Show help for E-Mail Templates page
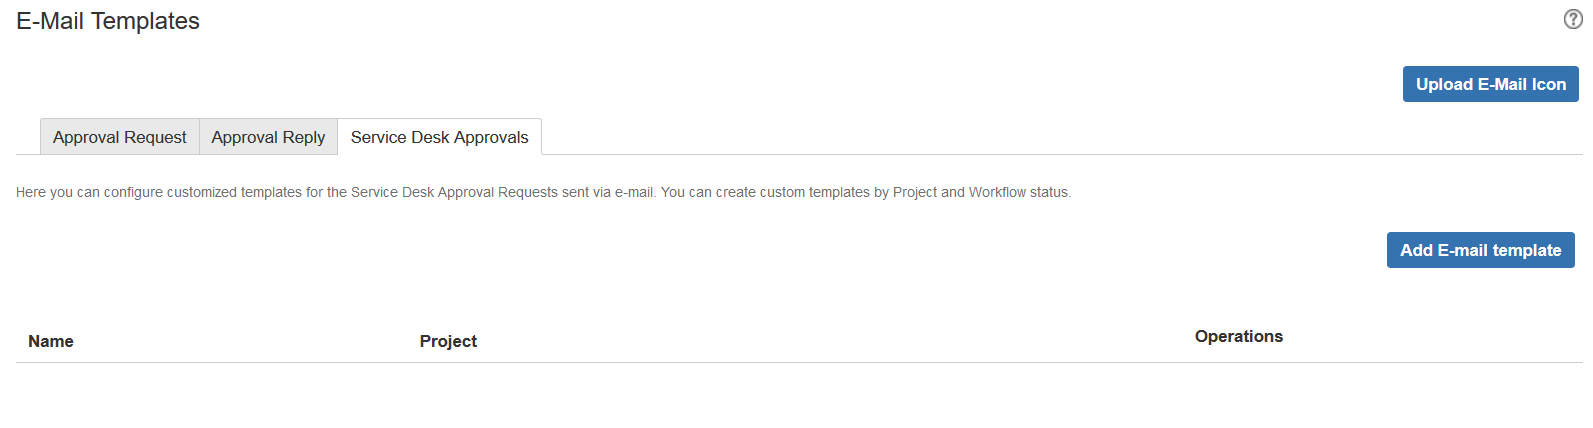Image resolution: width=1593 pixels, height=428 pixels. click(1573, 19)
